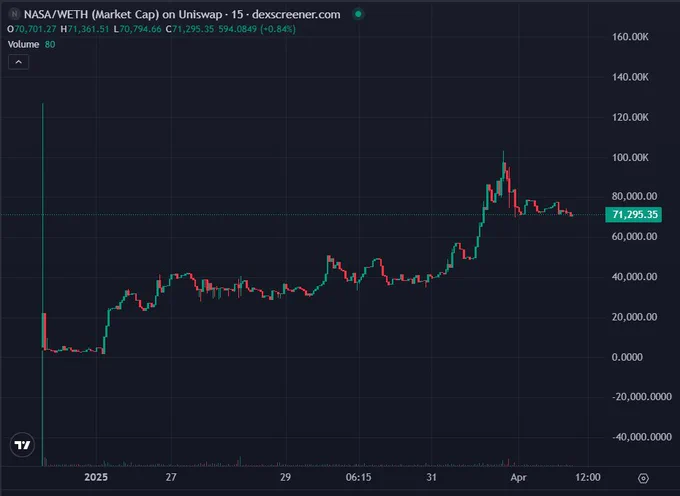Click the 27 date axis label

coord(171,477)
